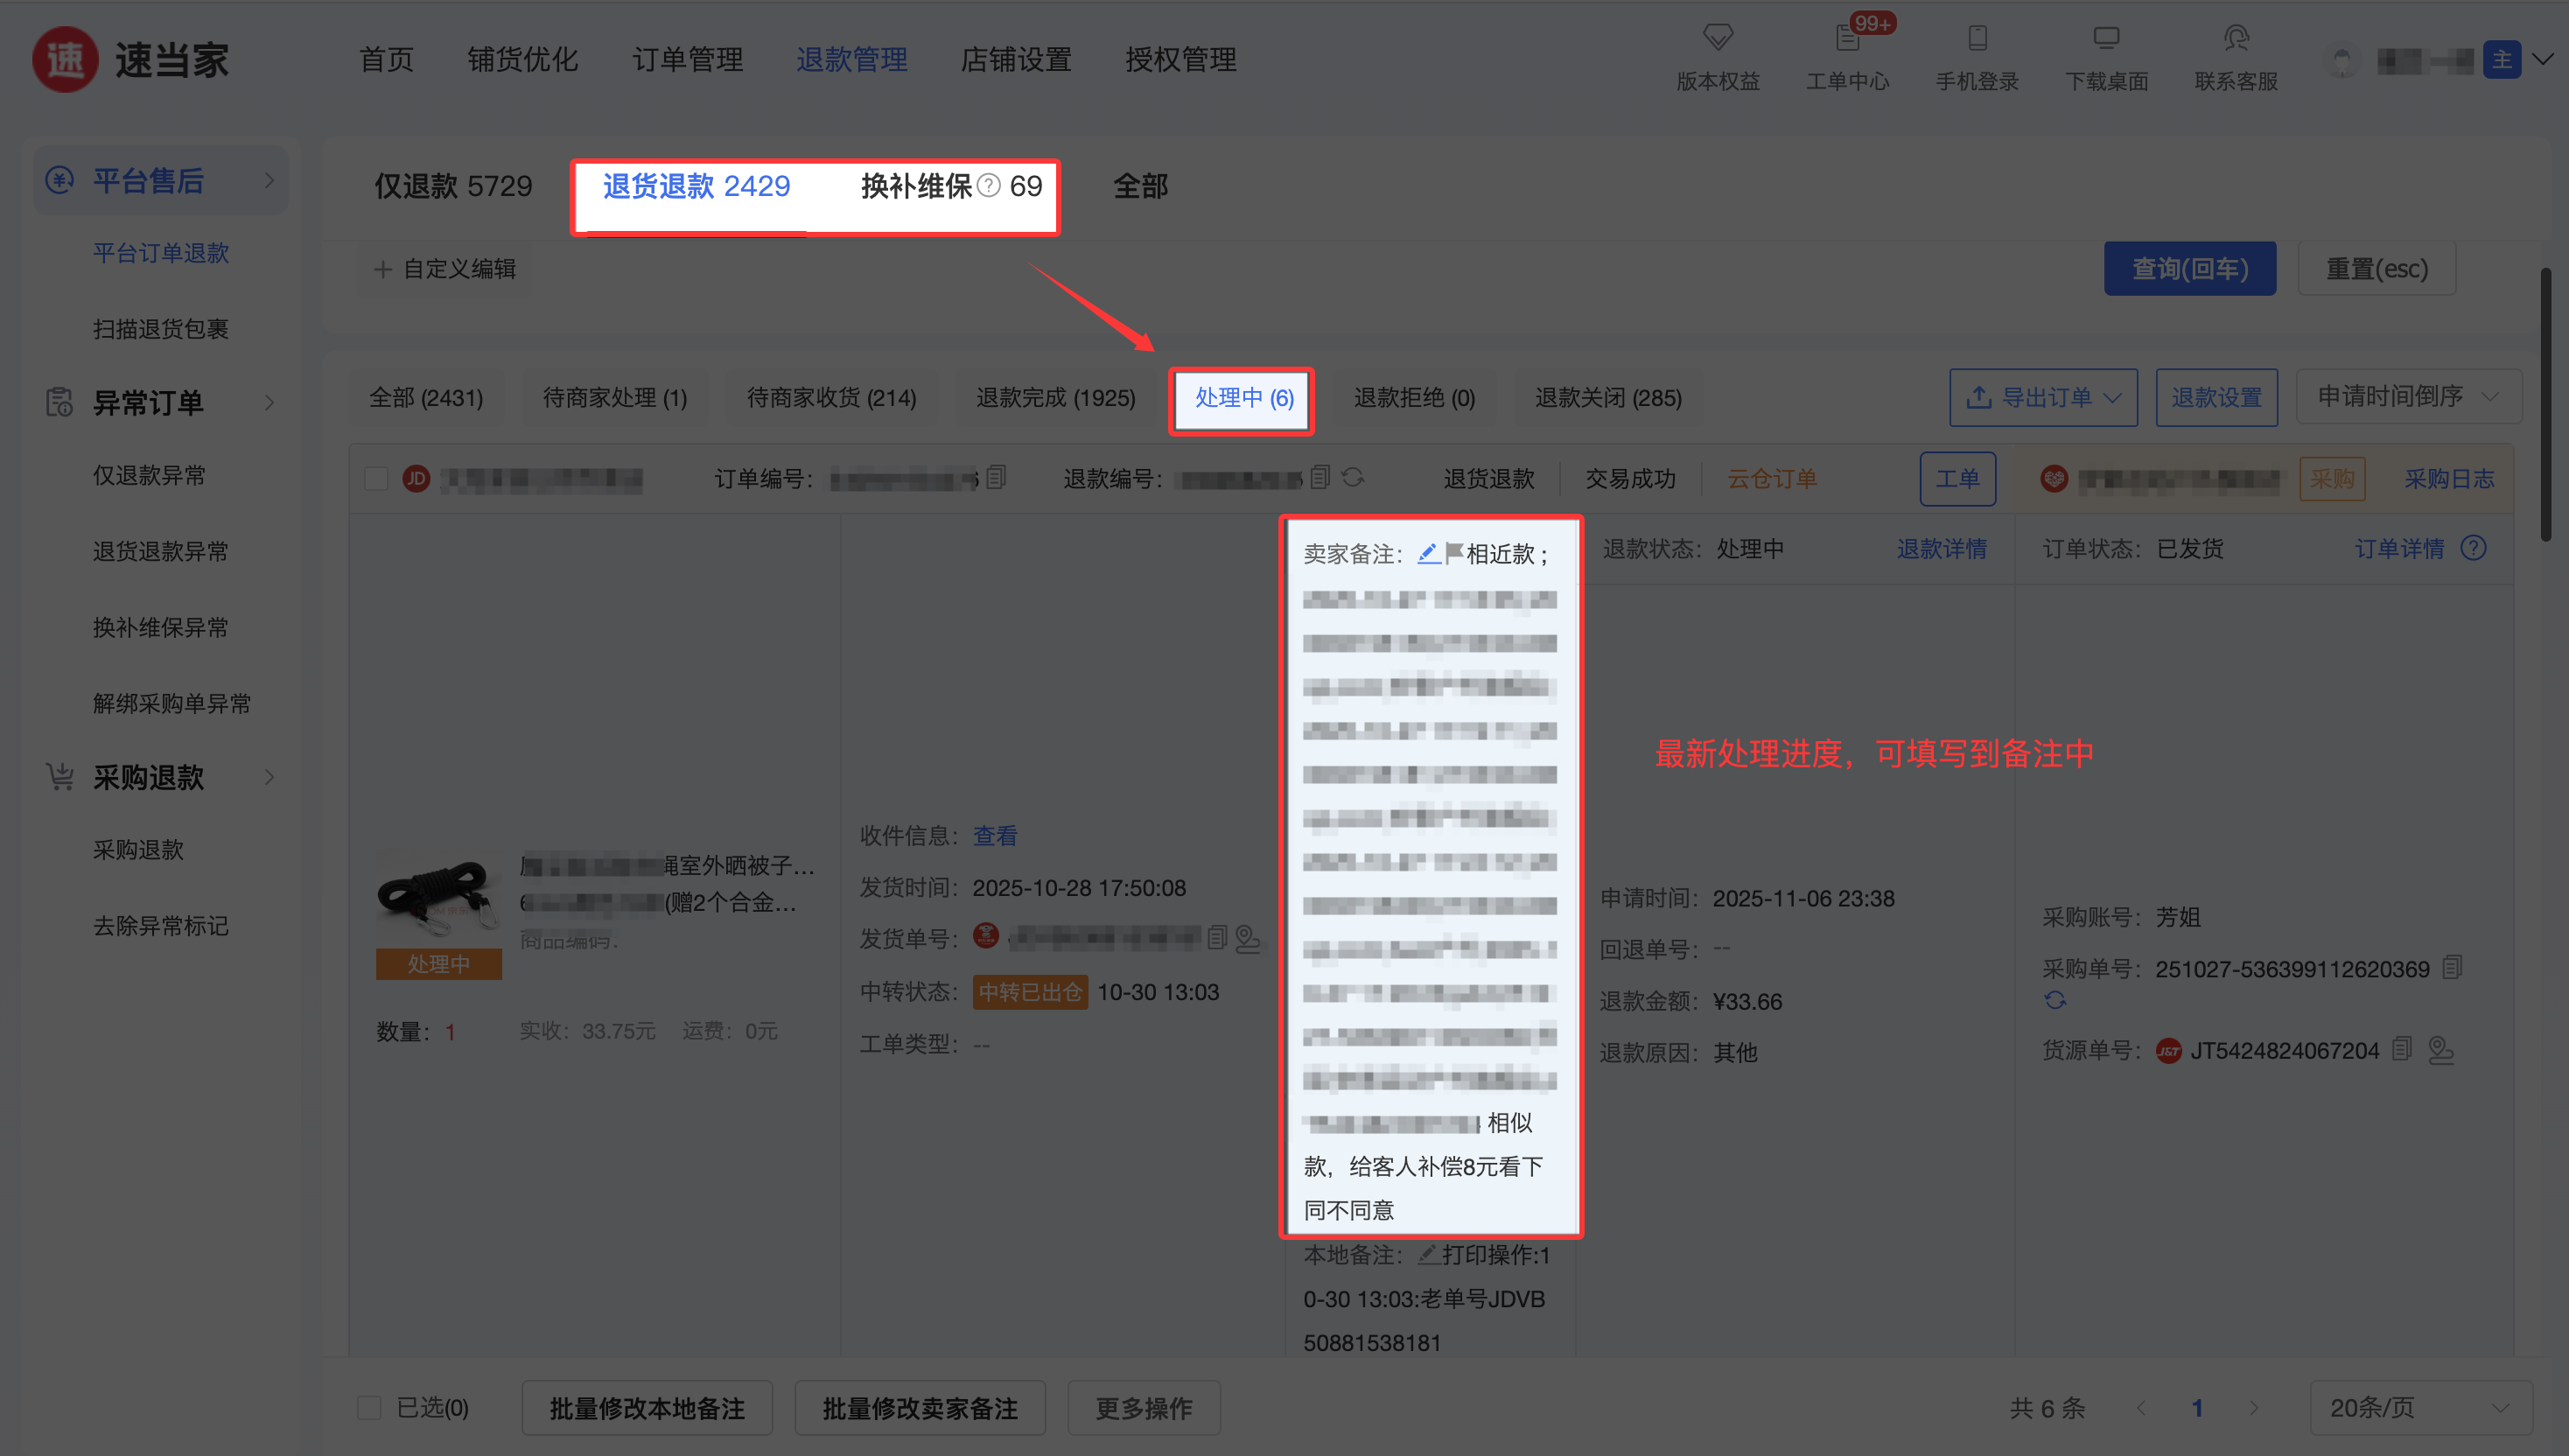This screenshot has width=2569, height=1456.
Task: Toggle the 已选(0) select-all checkbox
Action: coord(369,1408)
